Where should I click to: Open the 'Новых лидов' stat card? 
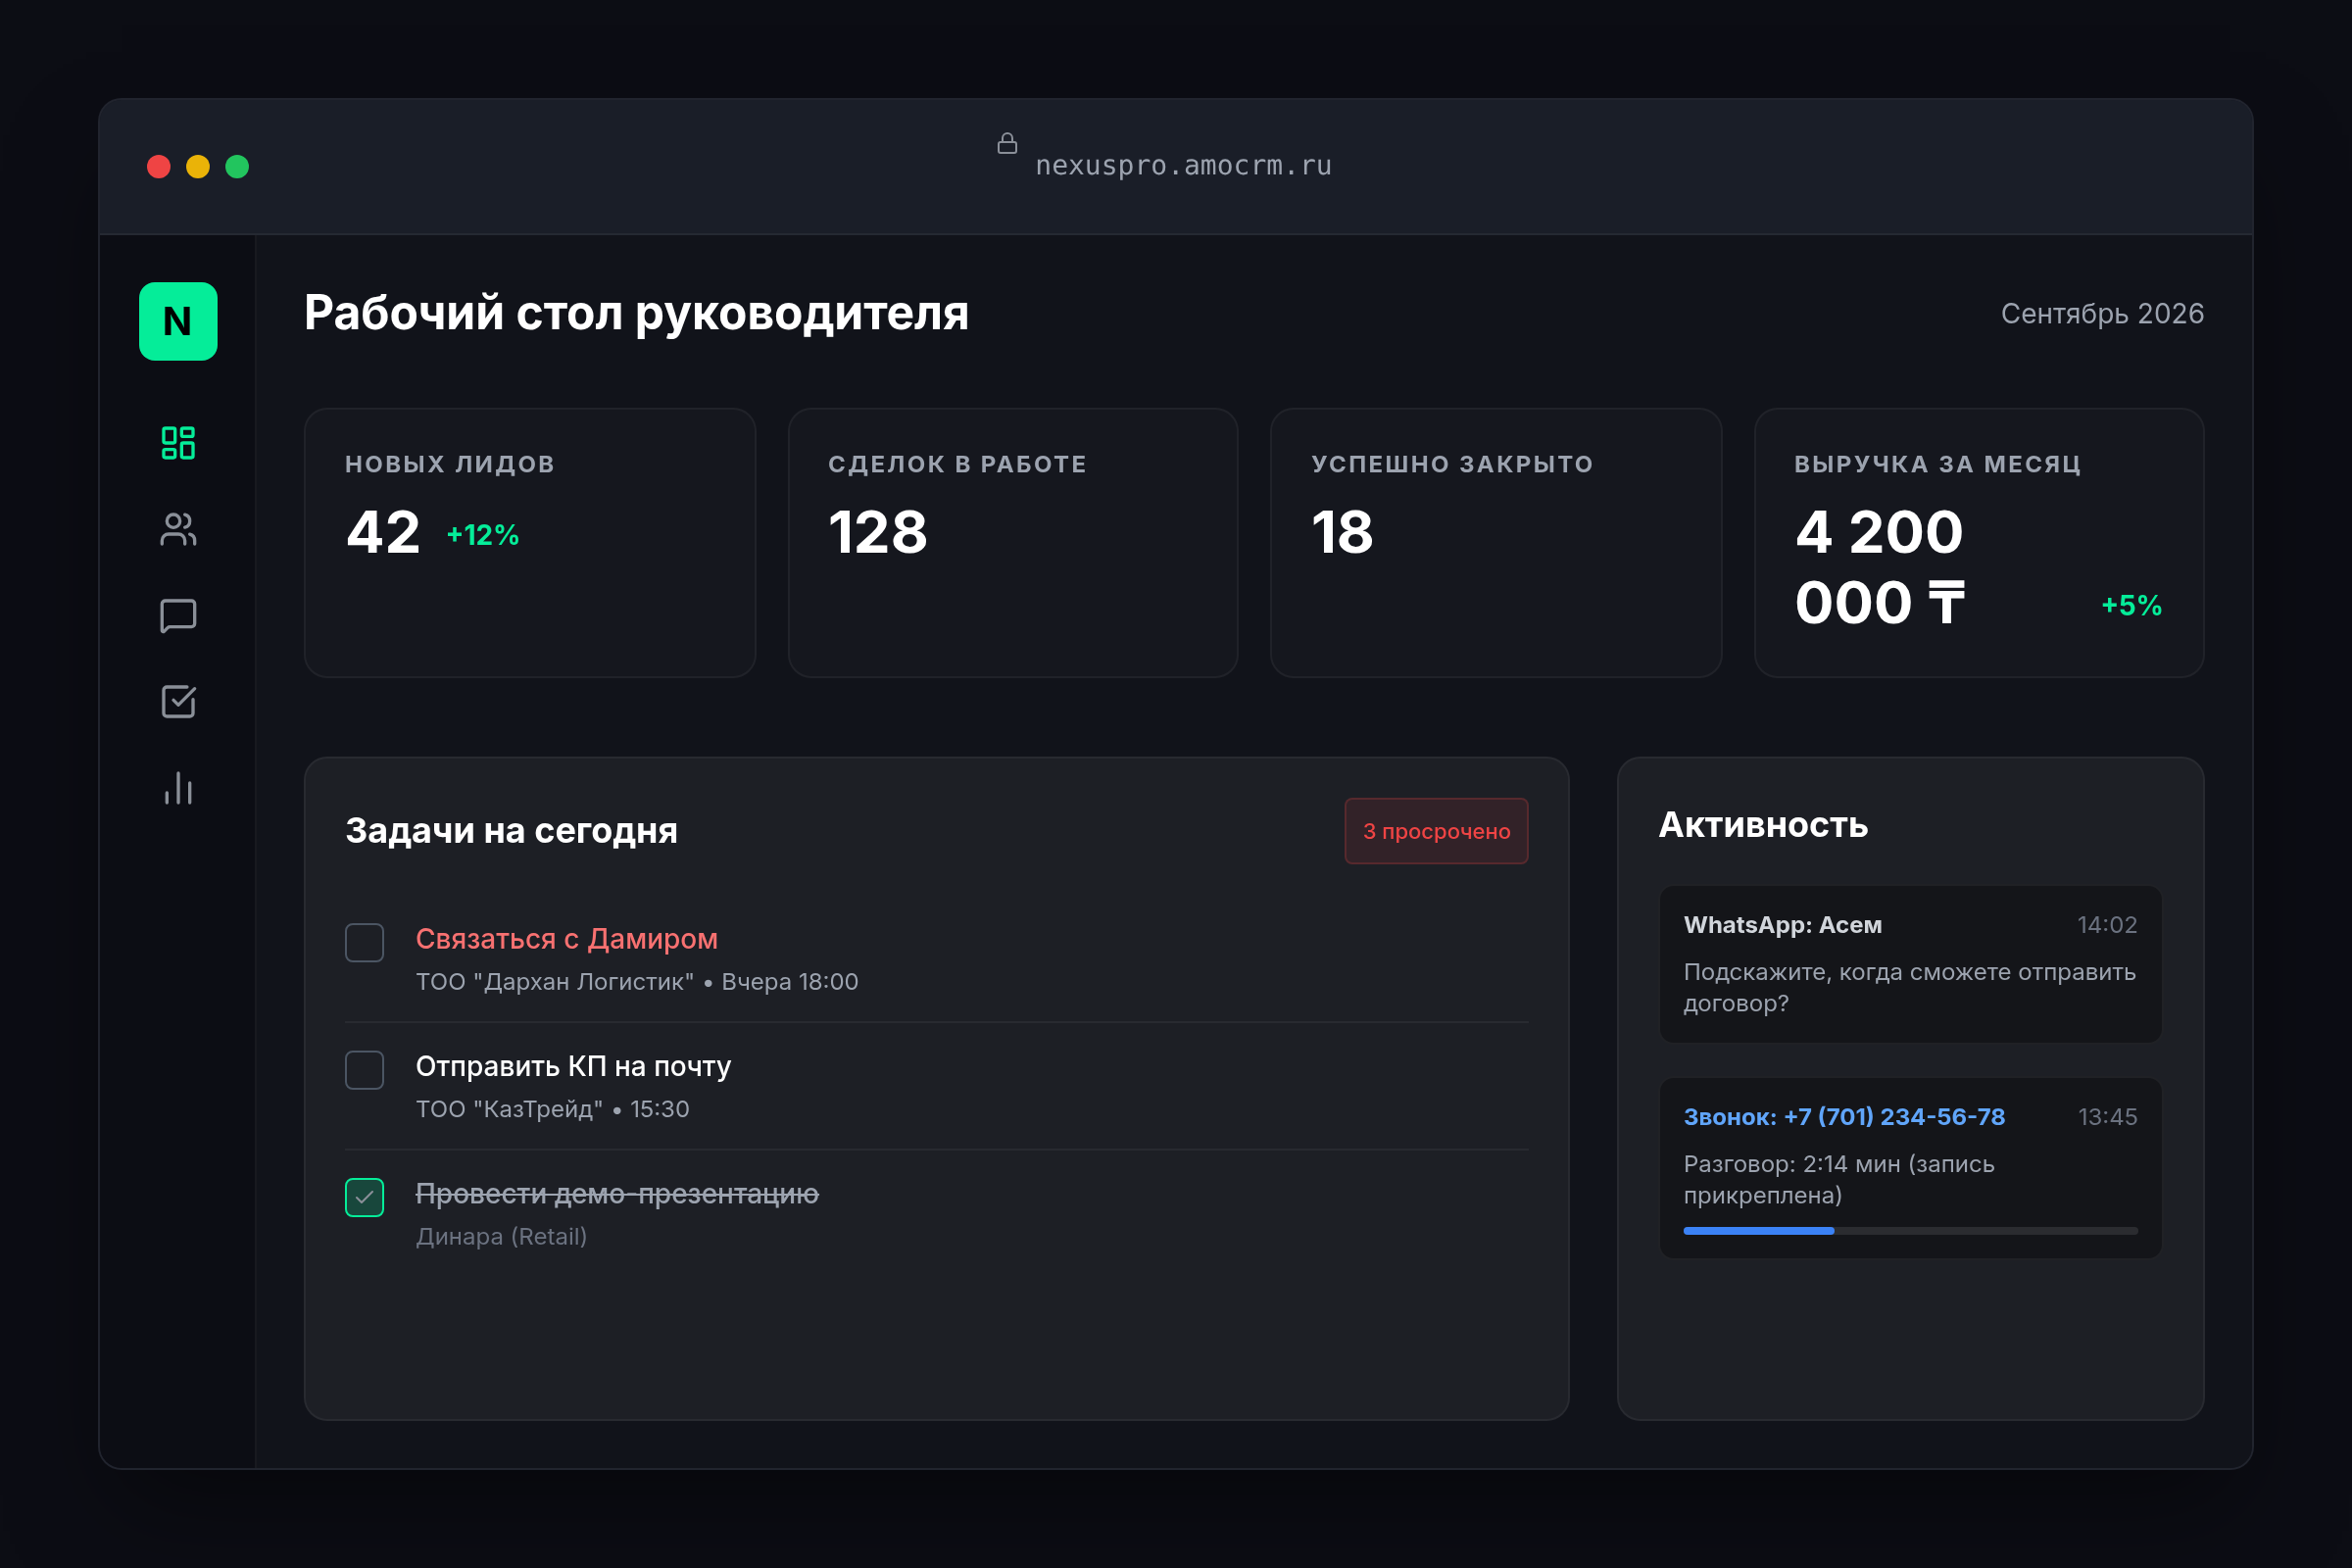coord(529,543)
